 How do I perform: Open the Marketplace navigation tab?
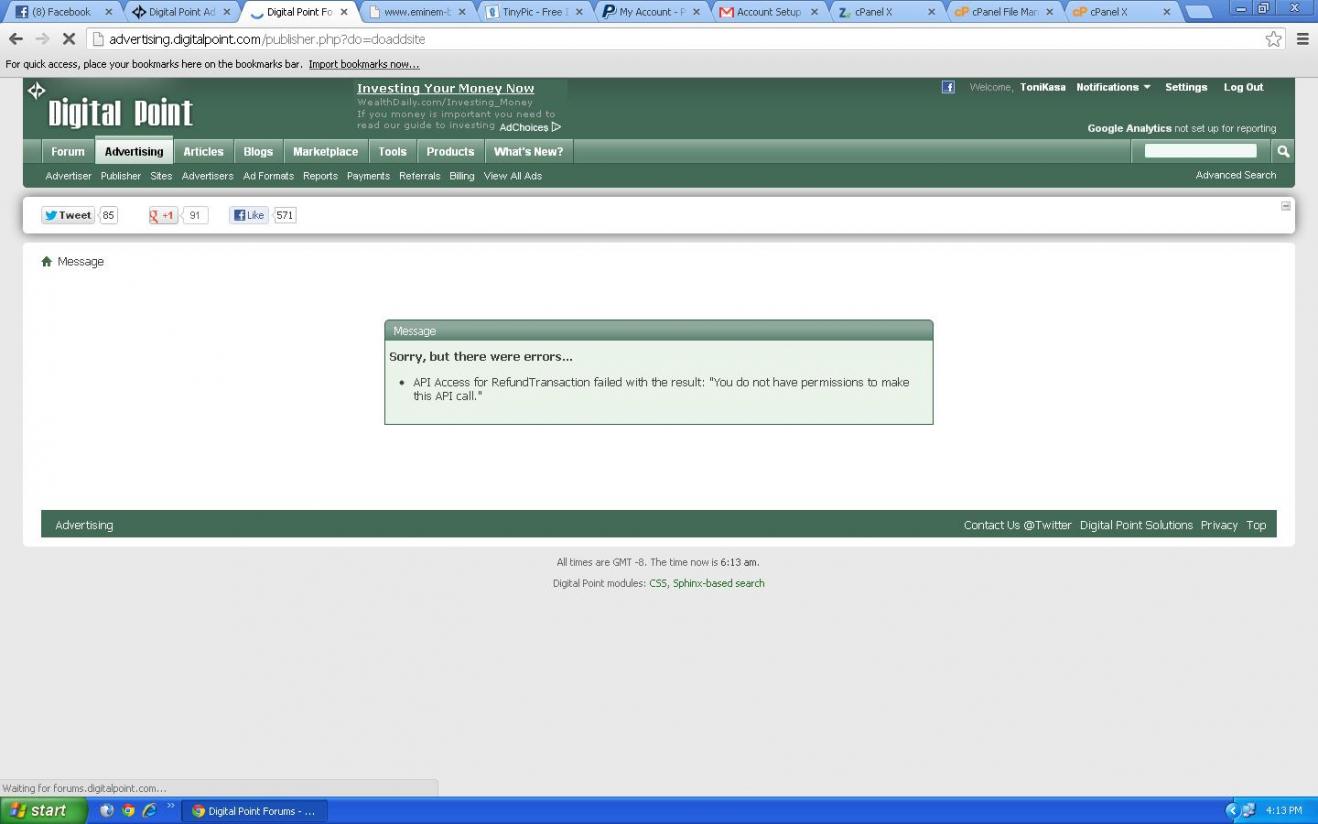(x=325, y=152)
